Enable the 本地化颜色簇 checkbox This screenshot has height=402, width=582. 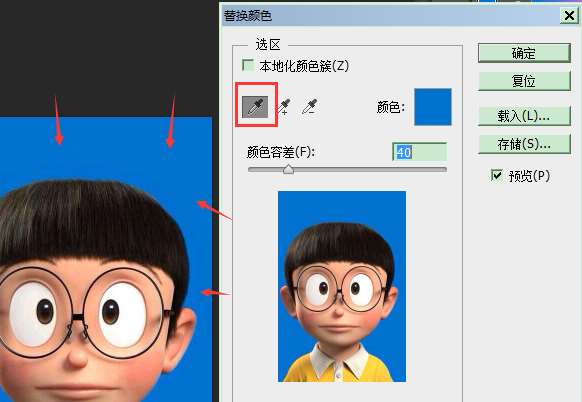coord(248,65)
